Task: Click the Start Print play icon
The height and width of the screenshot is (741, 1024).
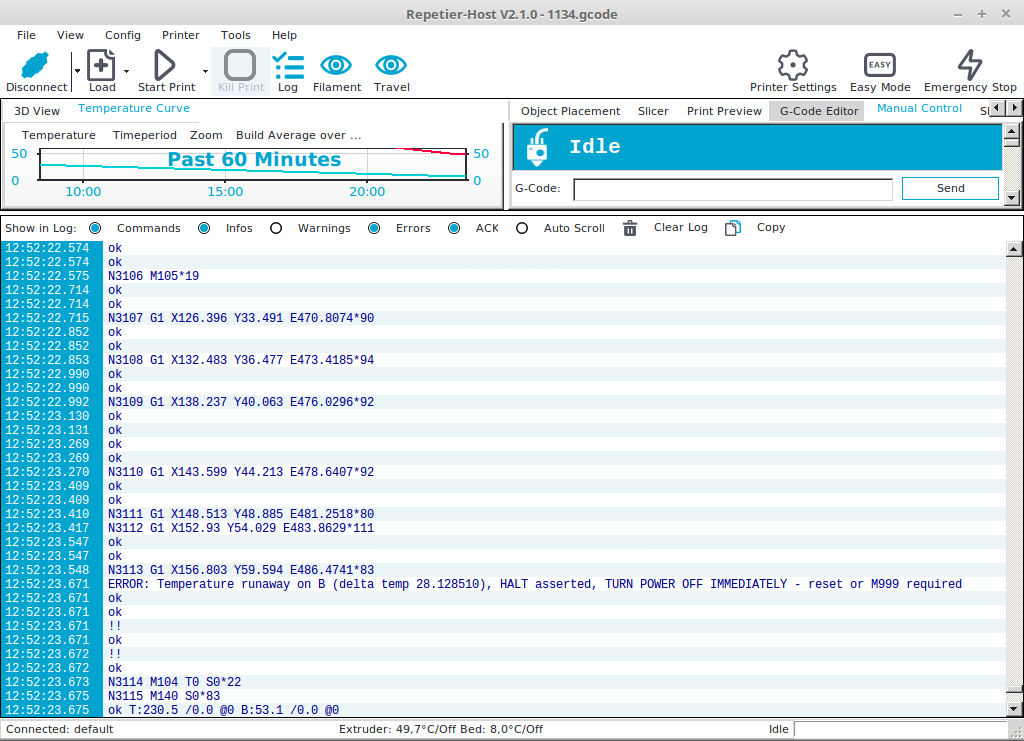Action: point(165,65)
